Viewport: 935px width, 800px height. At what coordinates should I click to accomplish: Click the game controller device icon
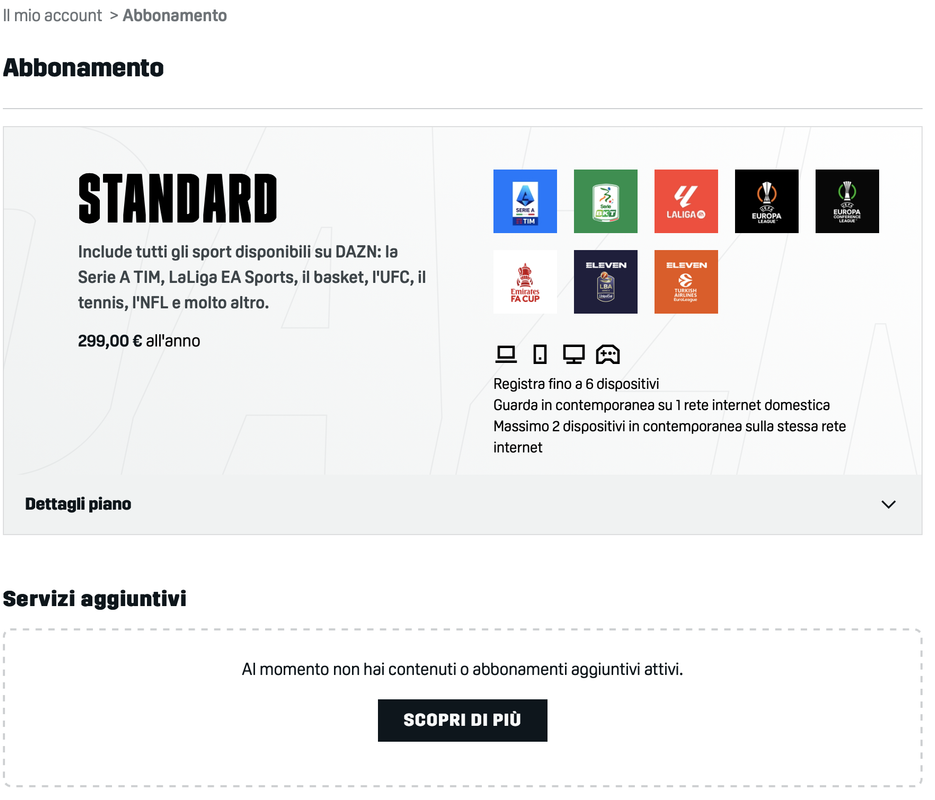coord(608,354)
